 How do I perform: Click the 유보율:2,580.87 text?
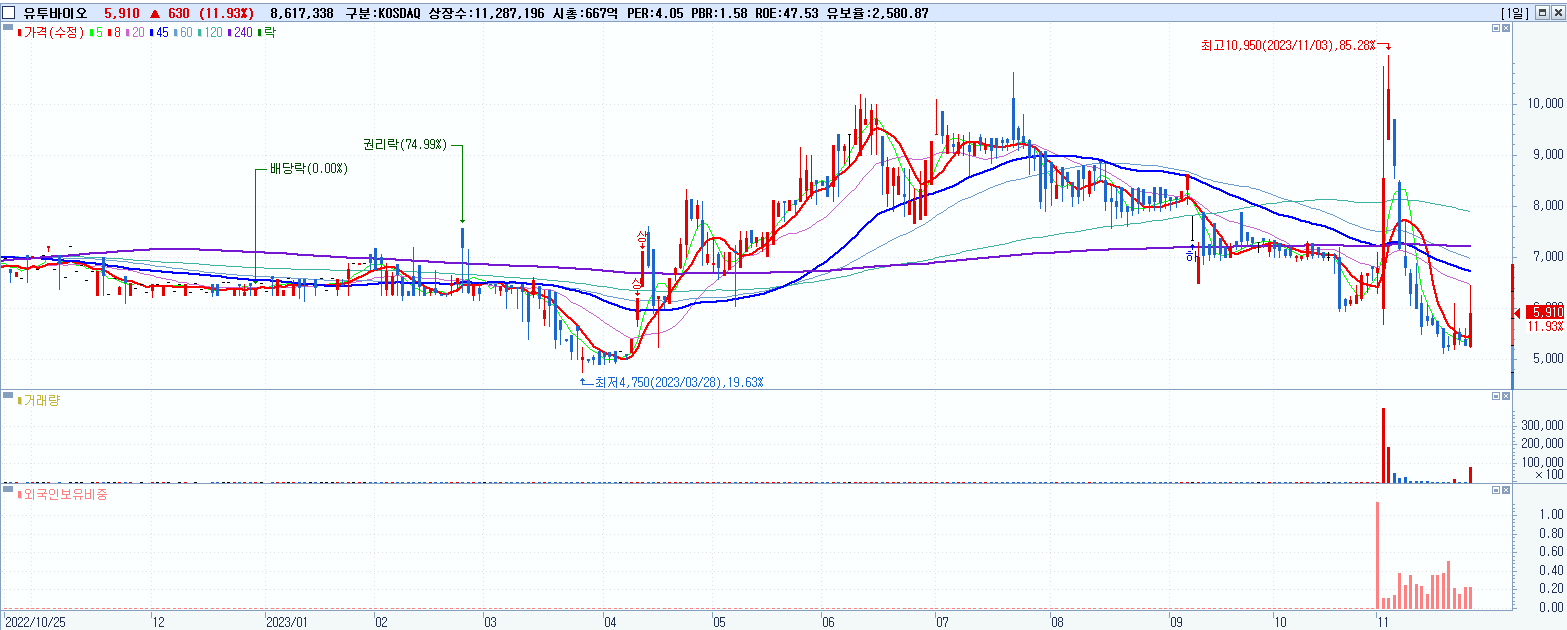[x=879, y=13]
